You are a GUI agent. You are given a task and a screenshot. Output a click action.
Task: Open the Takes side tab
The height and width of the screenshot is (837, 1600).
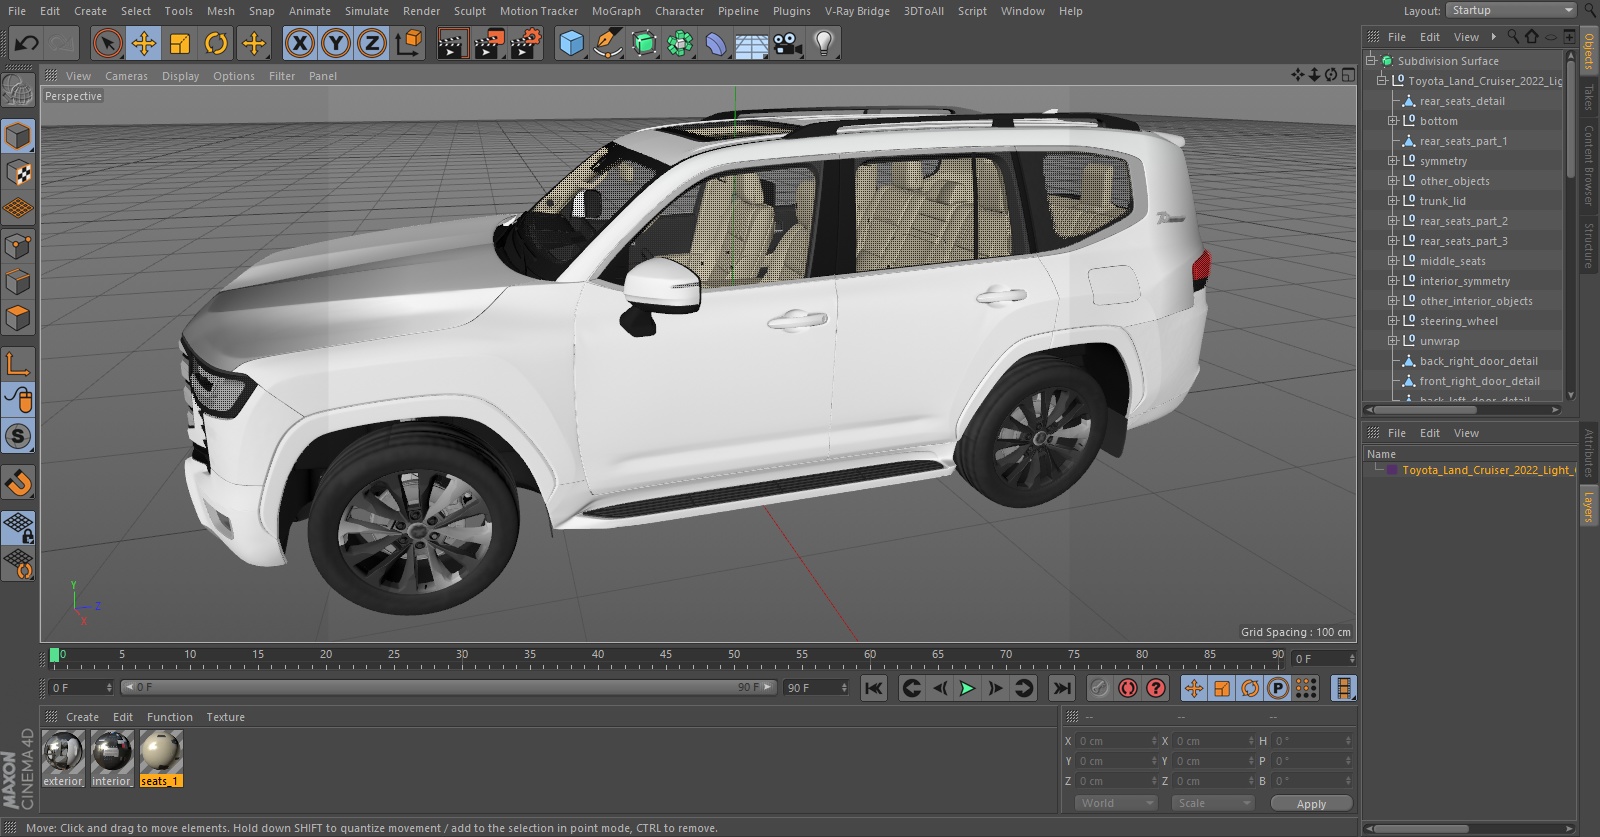(1589, 97)
